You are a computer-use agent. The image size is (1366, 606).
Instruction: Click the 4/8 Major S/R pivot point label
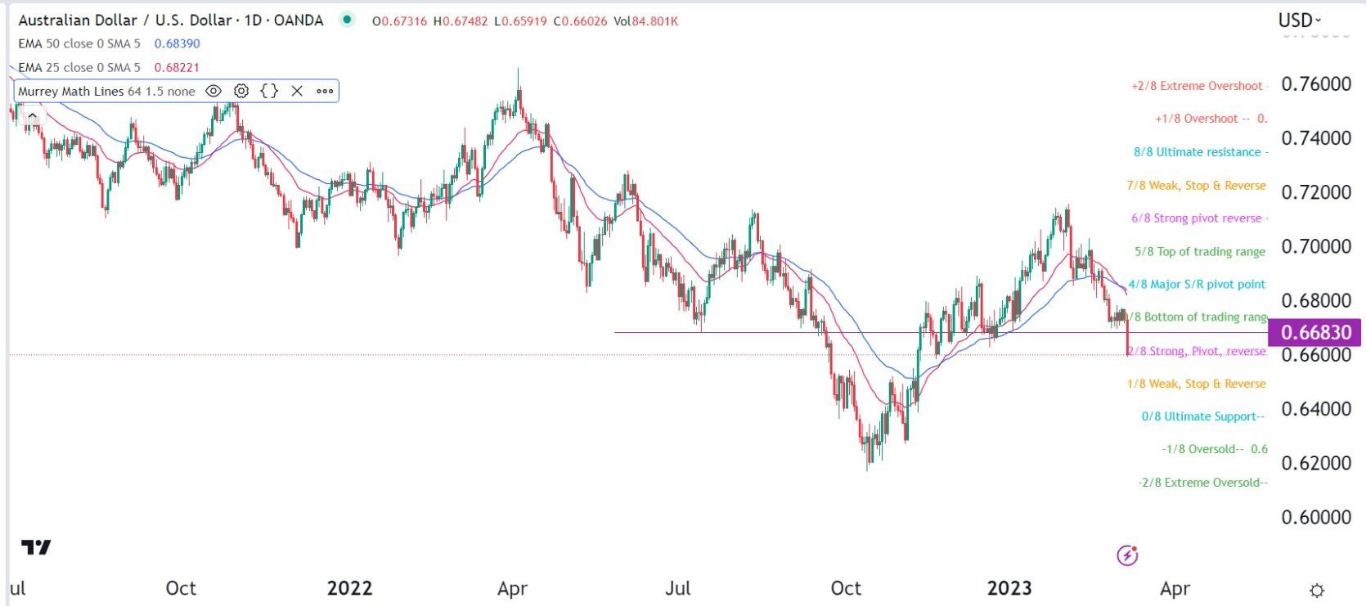pyautogui.click(x=1196, y=284)
